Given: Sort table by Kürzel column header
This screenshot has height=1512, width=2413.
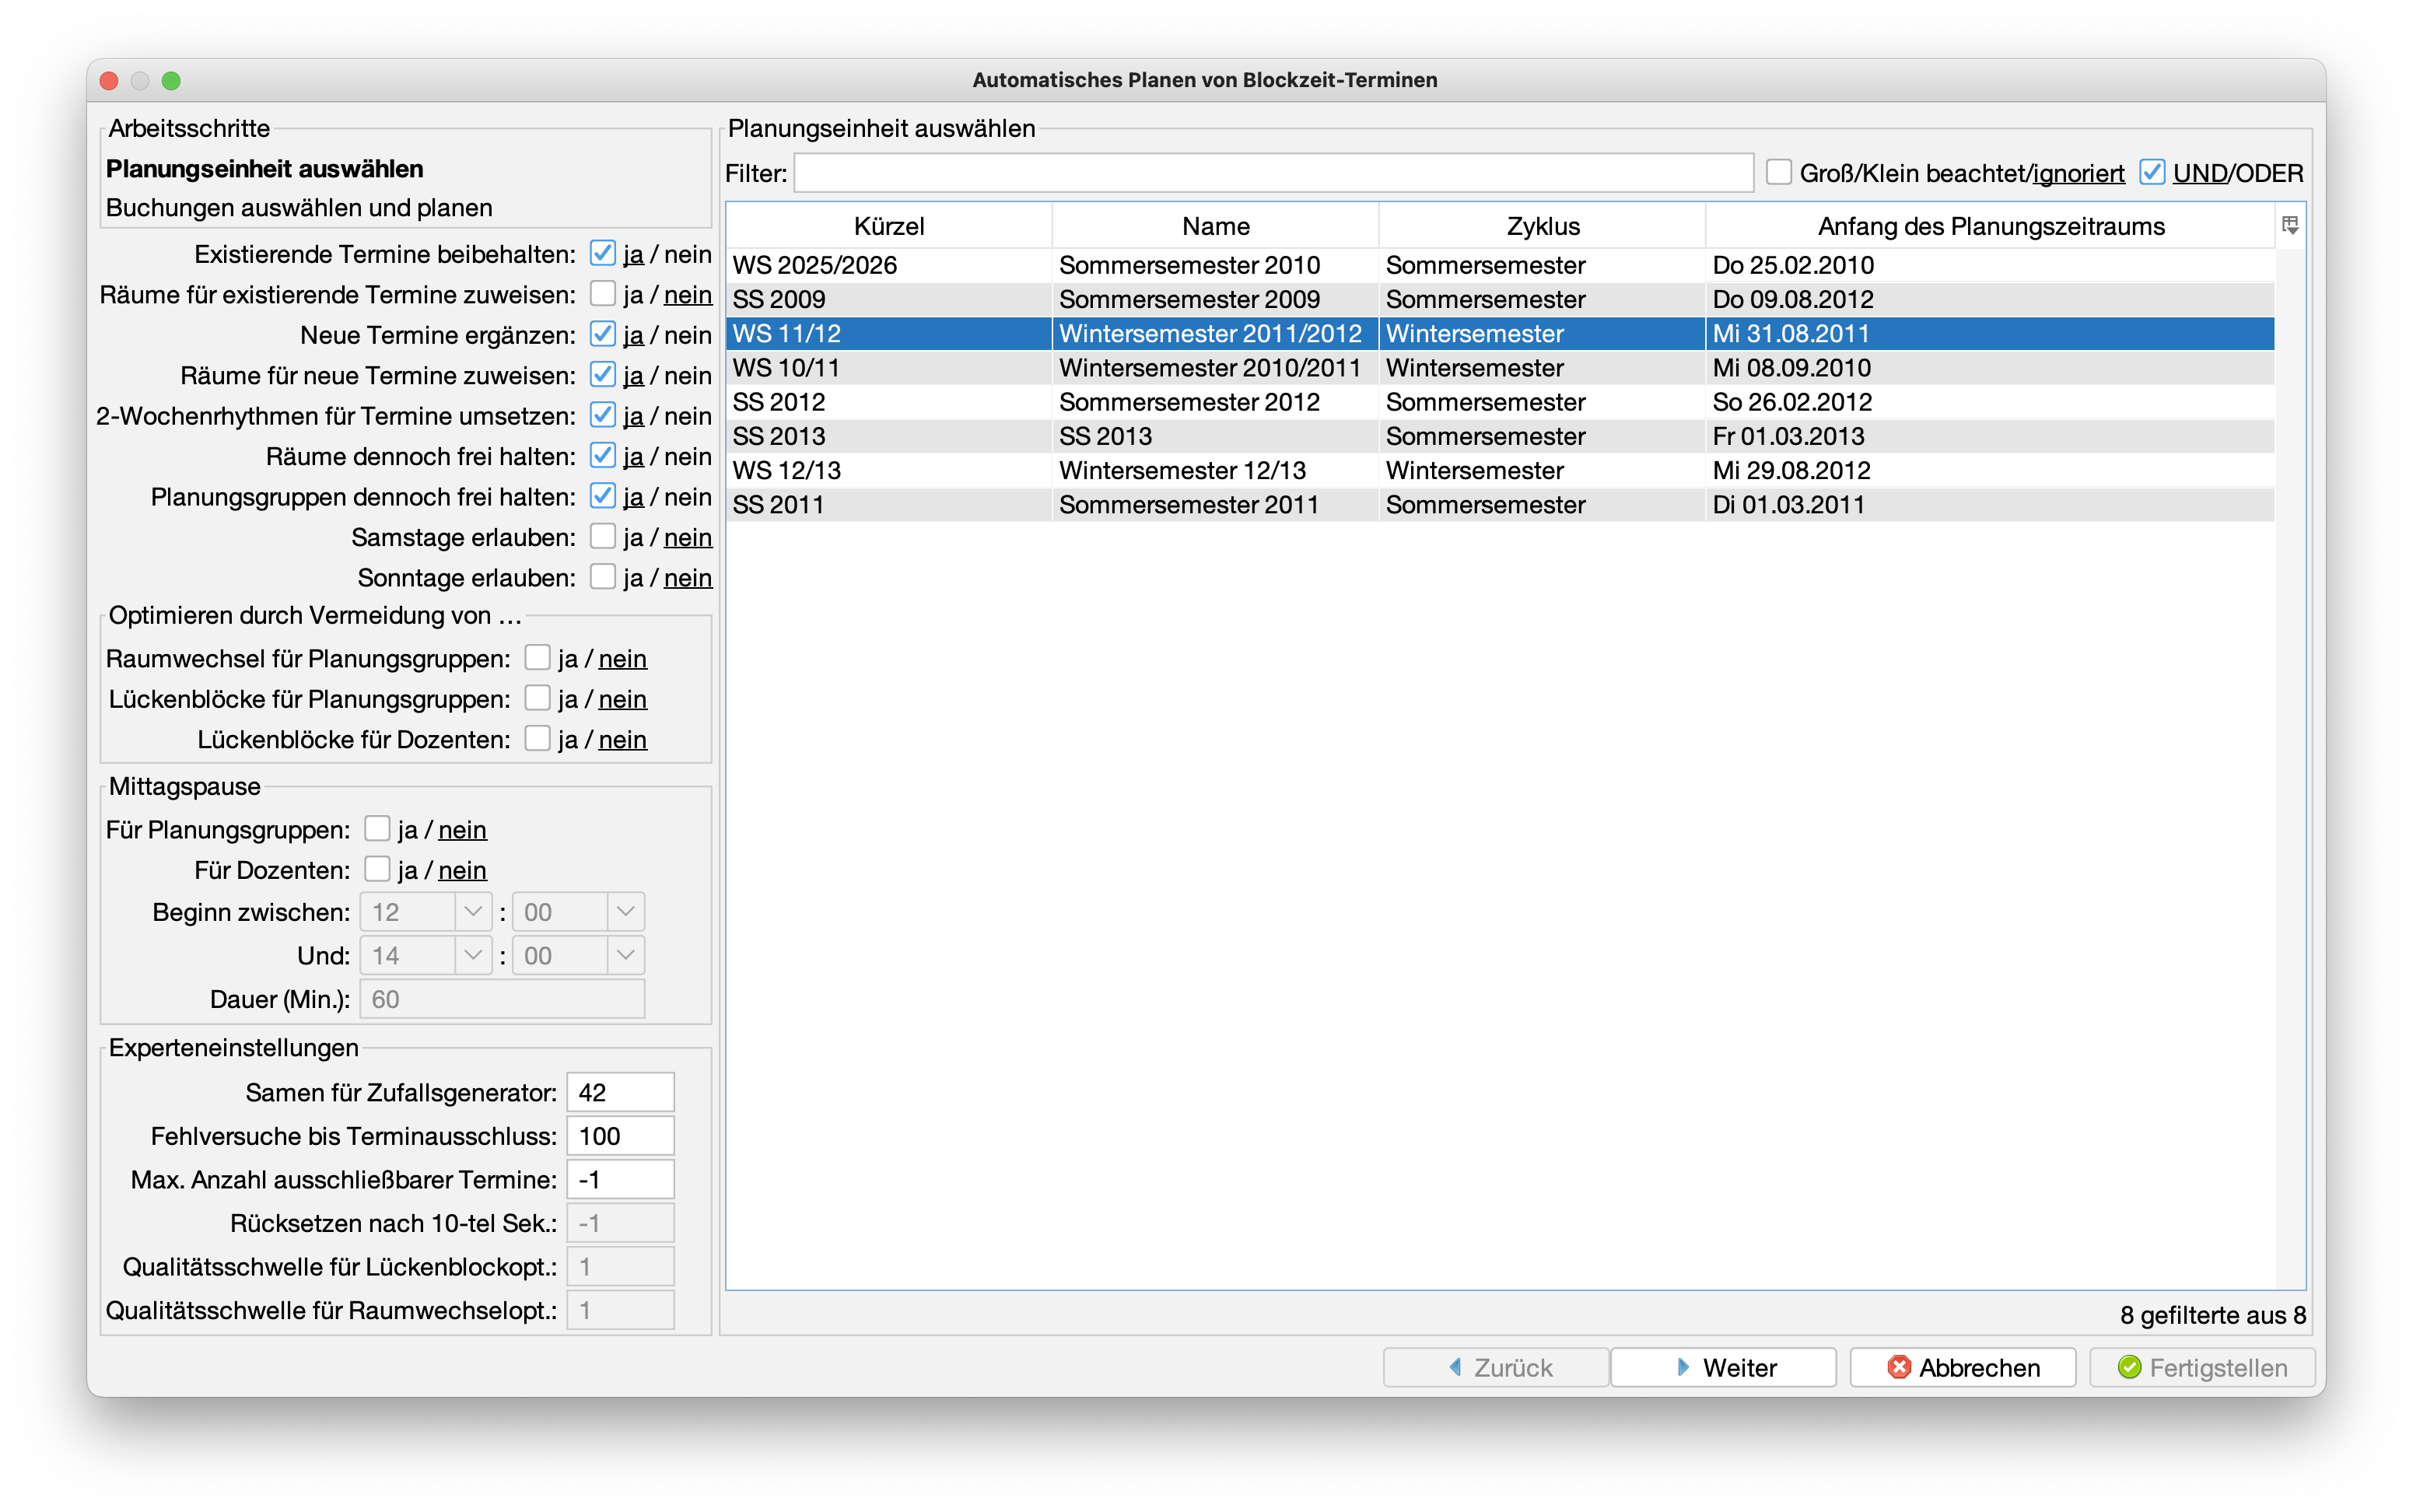Looking at the screenshot, I should [x=888, y=226].
